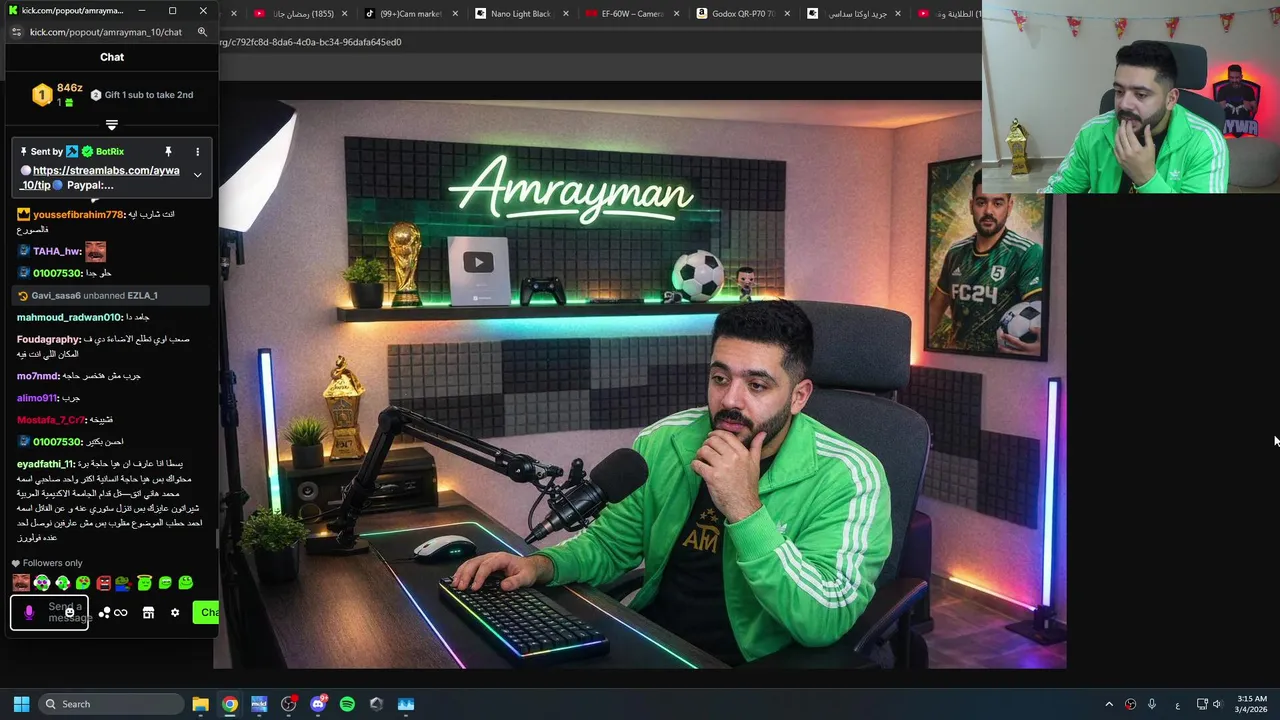Open the clock showing 3:15 AM

click(x=1252, y=704)
